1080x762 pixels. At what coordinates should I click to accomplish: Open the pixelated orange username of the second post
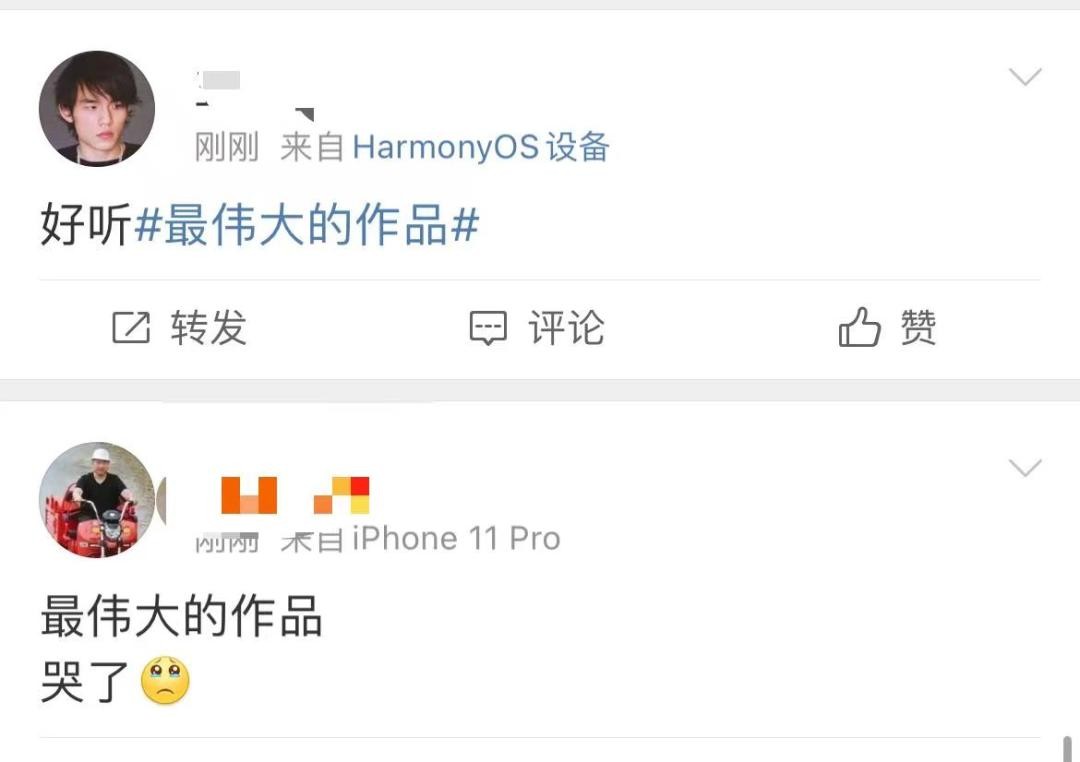coord(295,495)
